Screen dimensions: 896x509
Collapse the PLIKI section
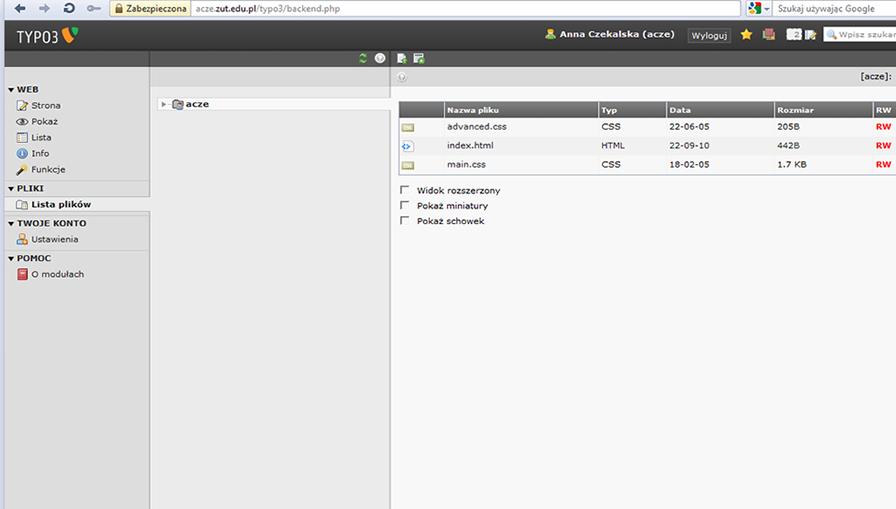[11, 189]
